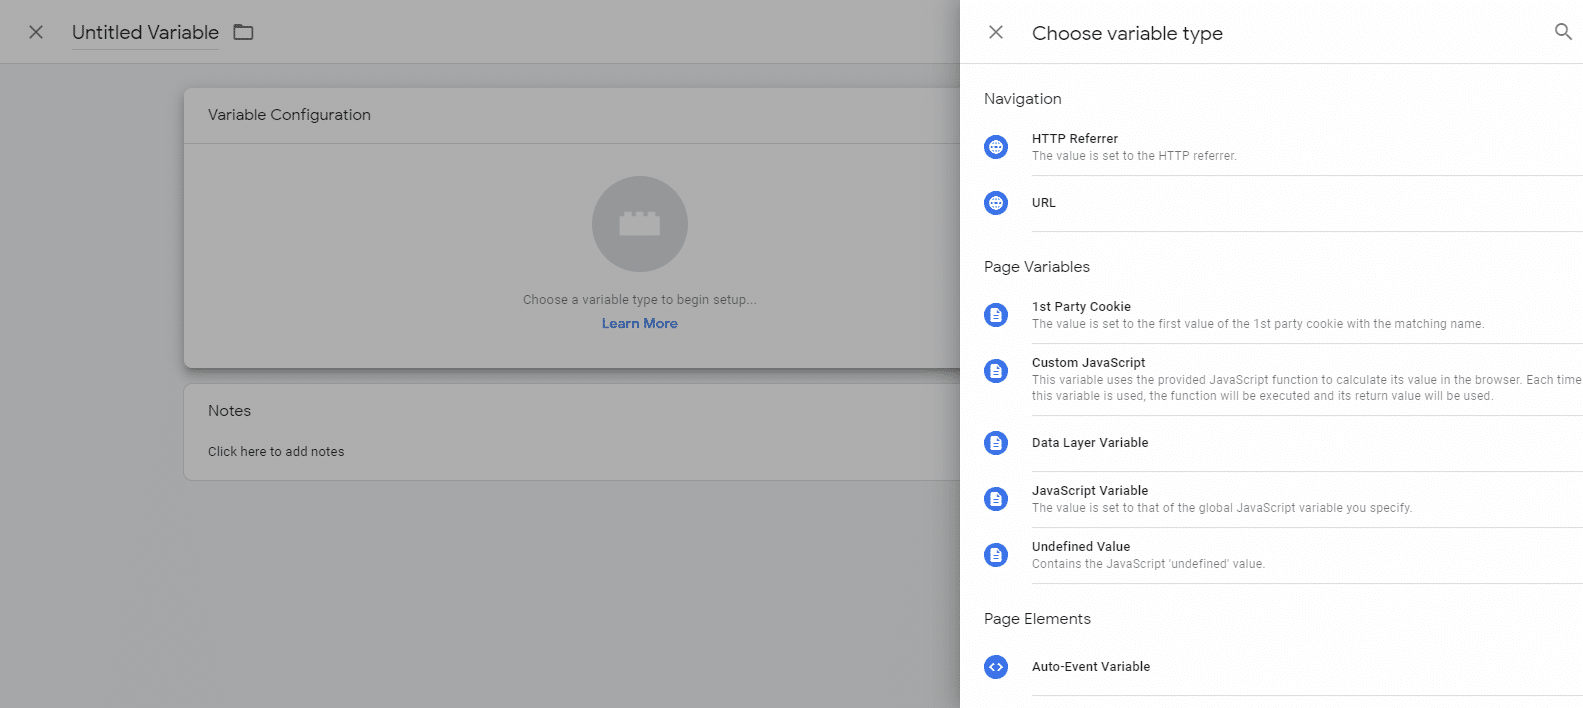Click the Custom JavaScript document icon
This screenshot has height=708, width=1583.
pyautogui.click(x=996, y=371)
